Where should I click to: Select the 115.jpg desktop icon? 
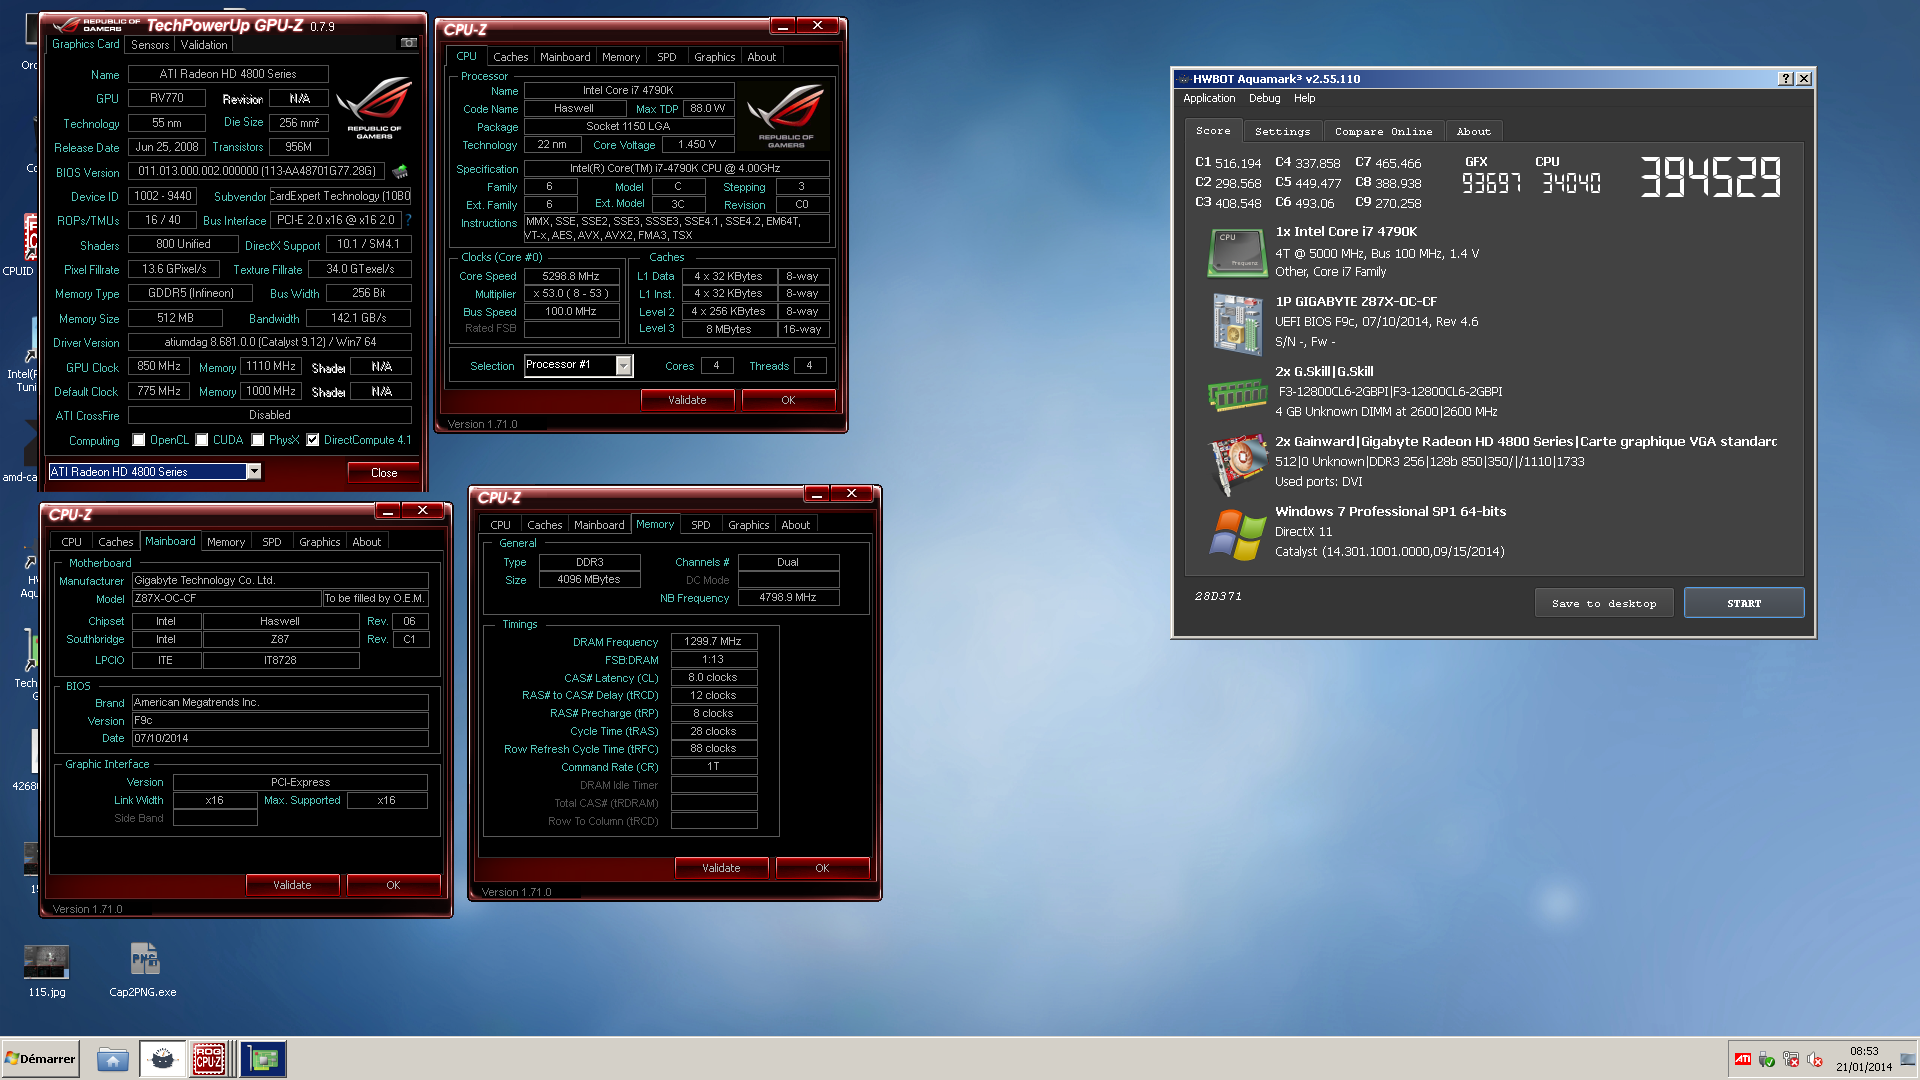[46, 970]
